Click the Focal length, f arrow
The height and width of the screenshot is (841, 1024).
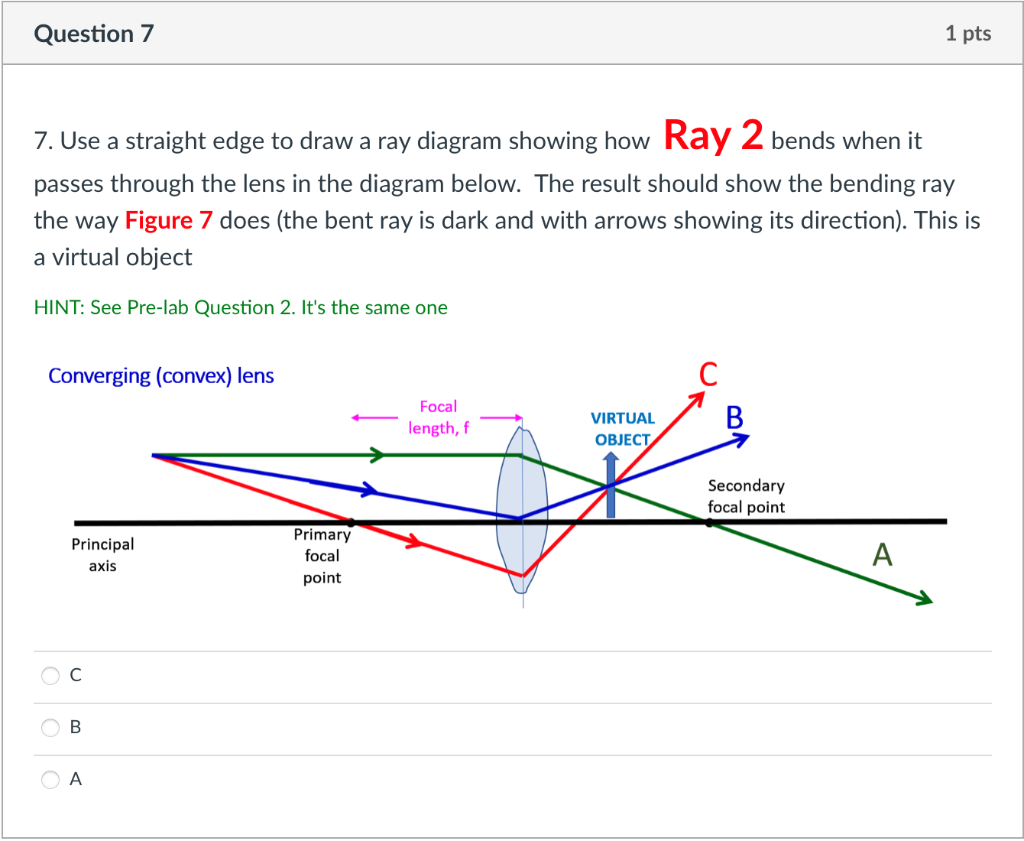click(x=437, y=417)
